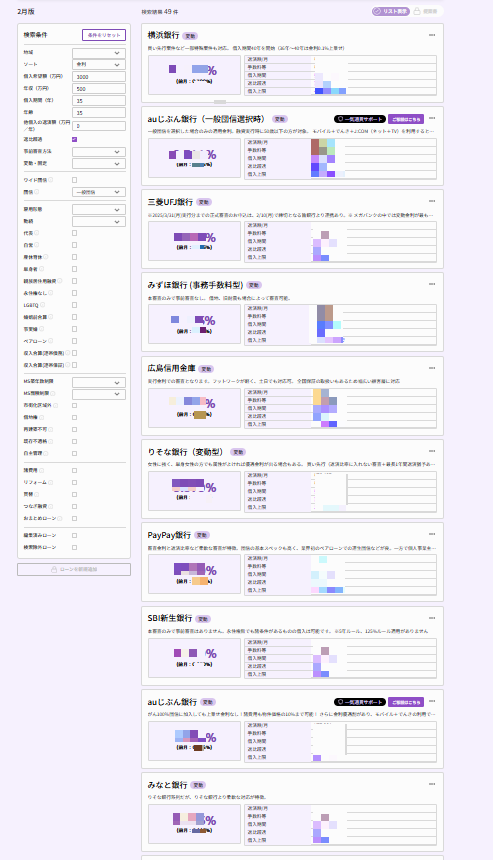This screenshot has height=860, width=493.
Task: Click ご相談はこちら on auじぶん銀行(一般団信選択時) card
Action: [406, 119]
